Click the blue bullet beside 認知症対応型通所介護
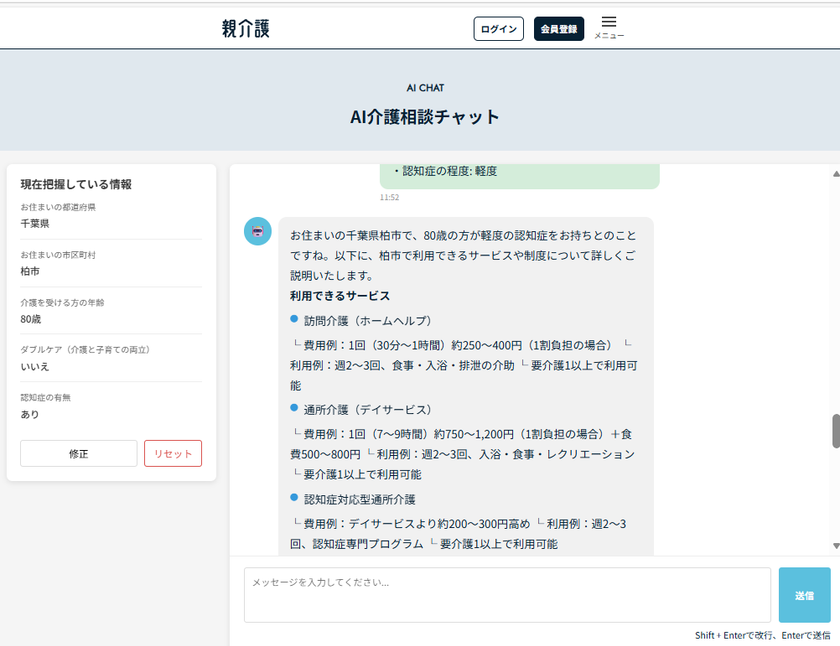The image size is (840, 646). tap(294, 498)
